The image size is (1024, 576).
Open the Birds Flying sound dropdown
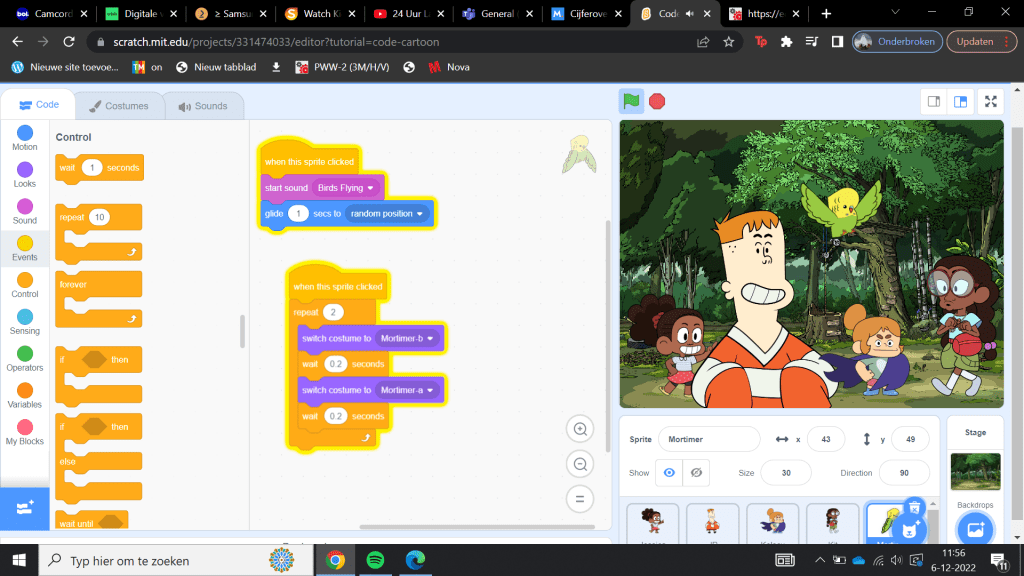point(370,188)
